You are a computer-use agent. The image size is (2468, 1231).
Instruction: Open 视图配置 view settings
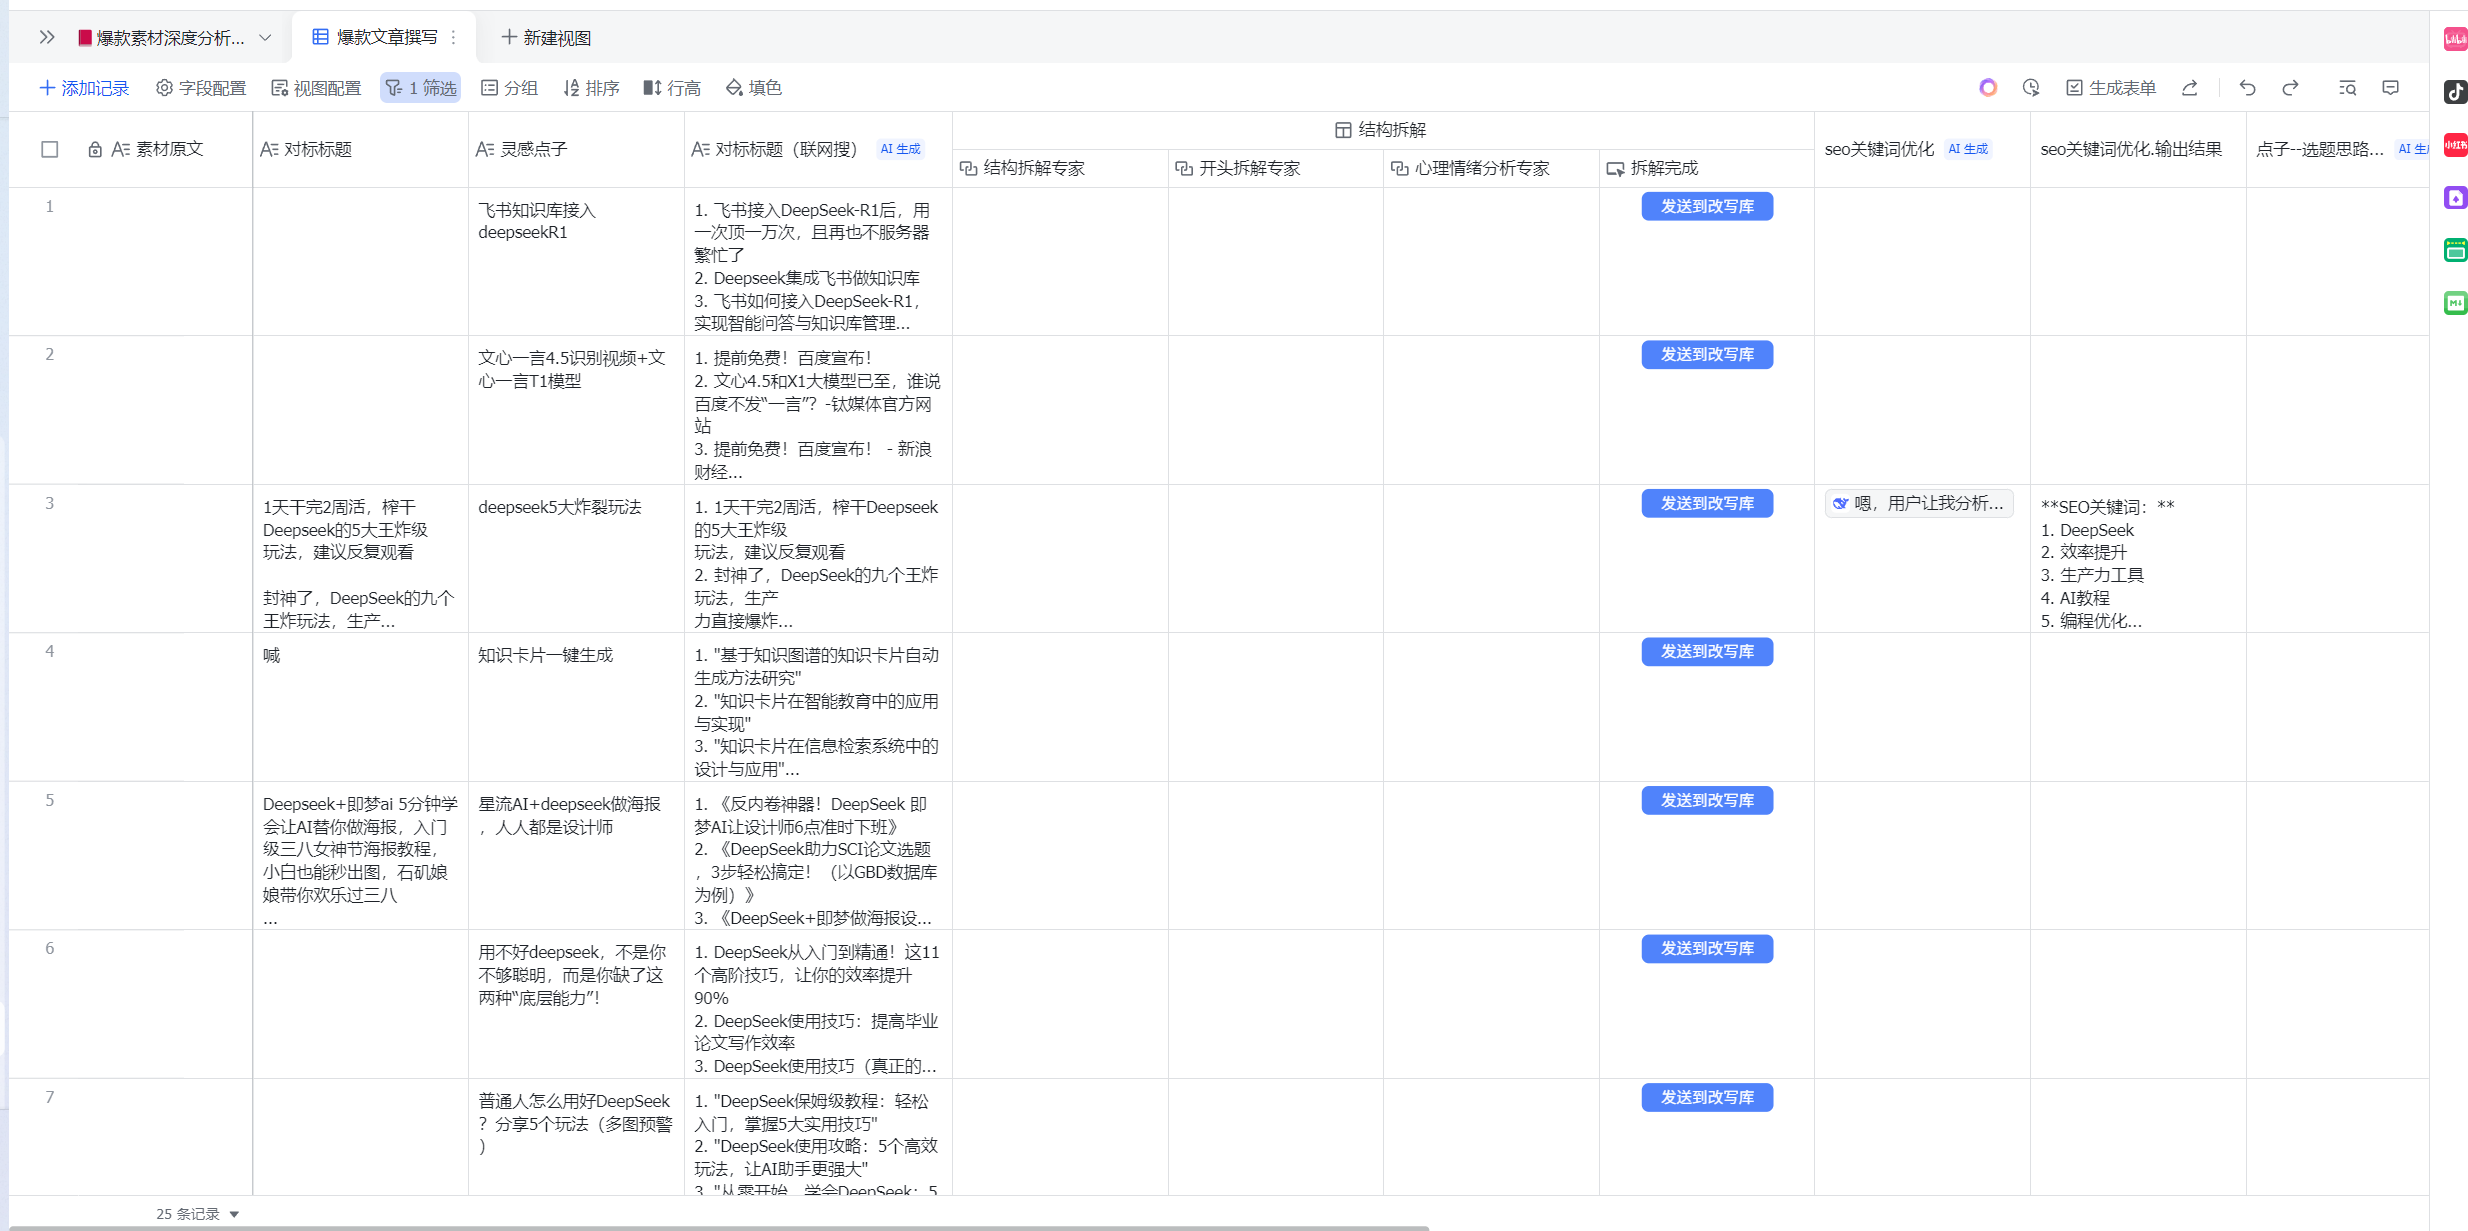(x=316, y=88)
